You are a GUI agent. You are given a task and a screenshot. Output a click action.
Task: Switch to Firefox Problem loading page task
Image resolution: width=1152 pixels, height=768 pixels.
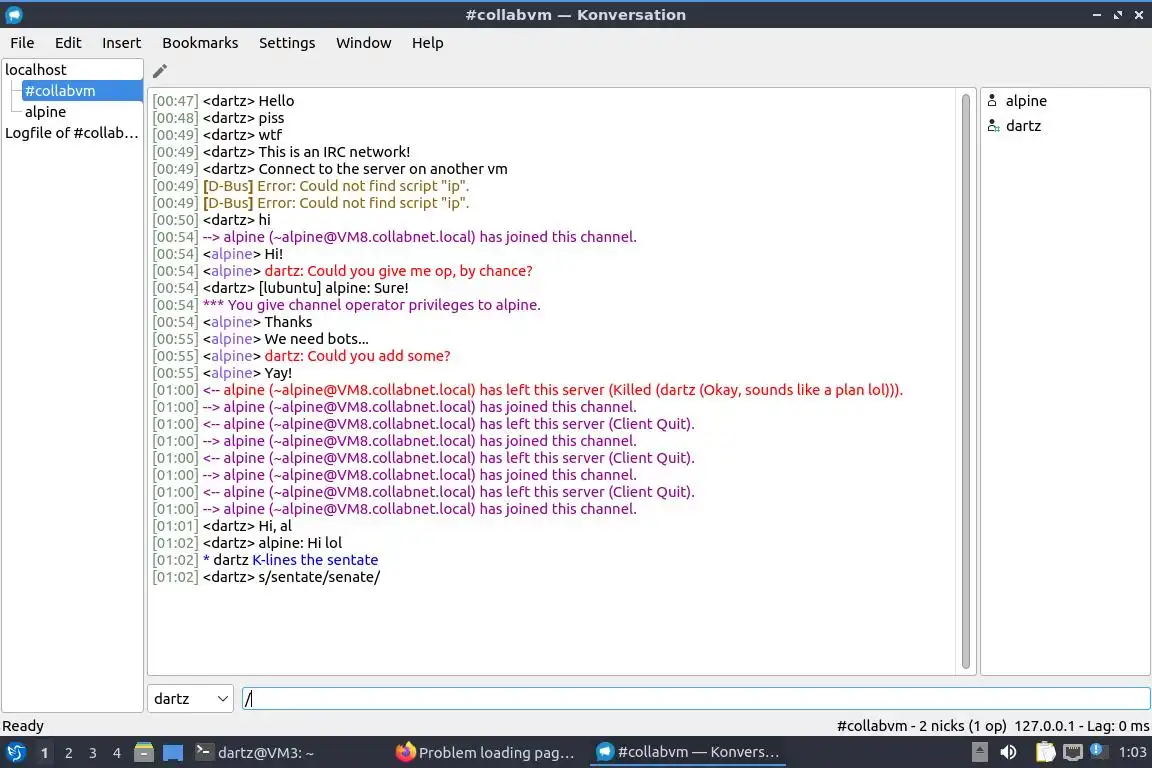pyautogui.click(x=485, y=753)
